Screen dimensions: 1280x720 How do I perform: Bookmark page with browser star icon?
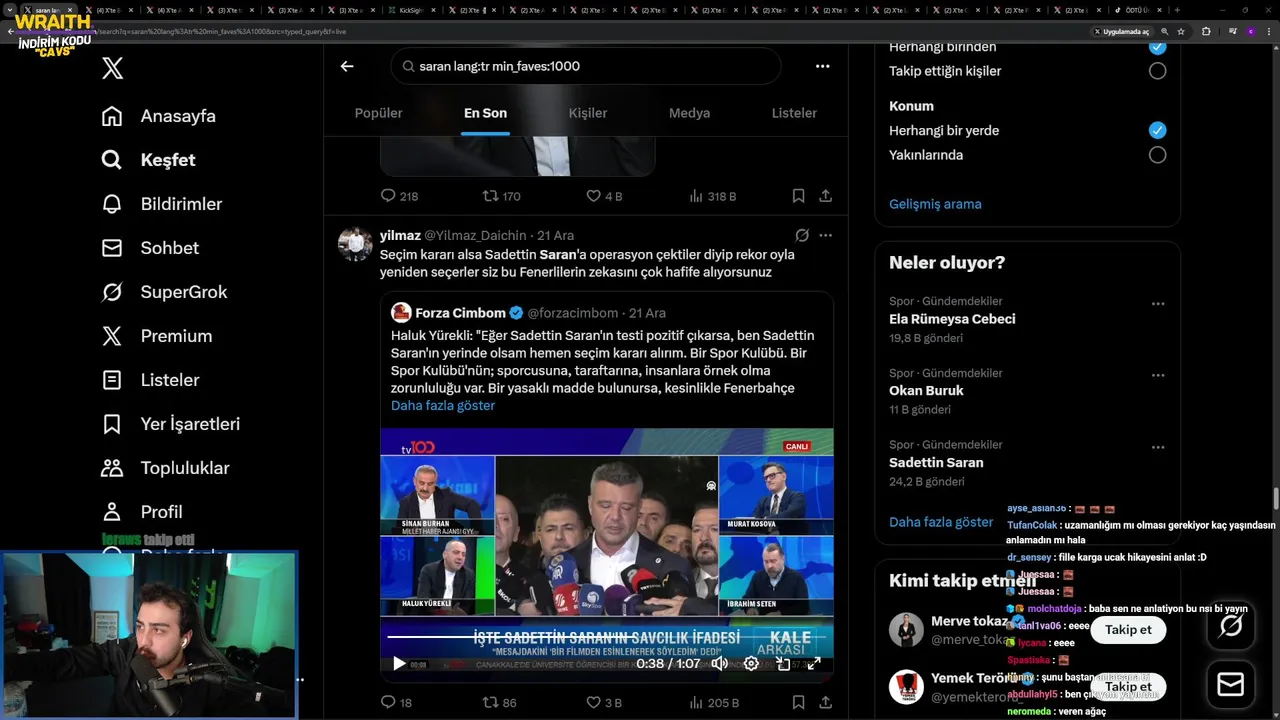point(1181,31)
